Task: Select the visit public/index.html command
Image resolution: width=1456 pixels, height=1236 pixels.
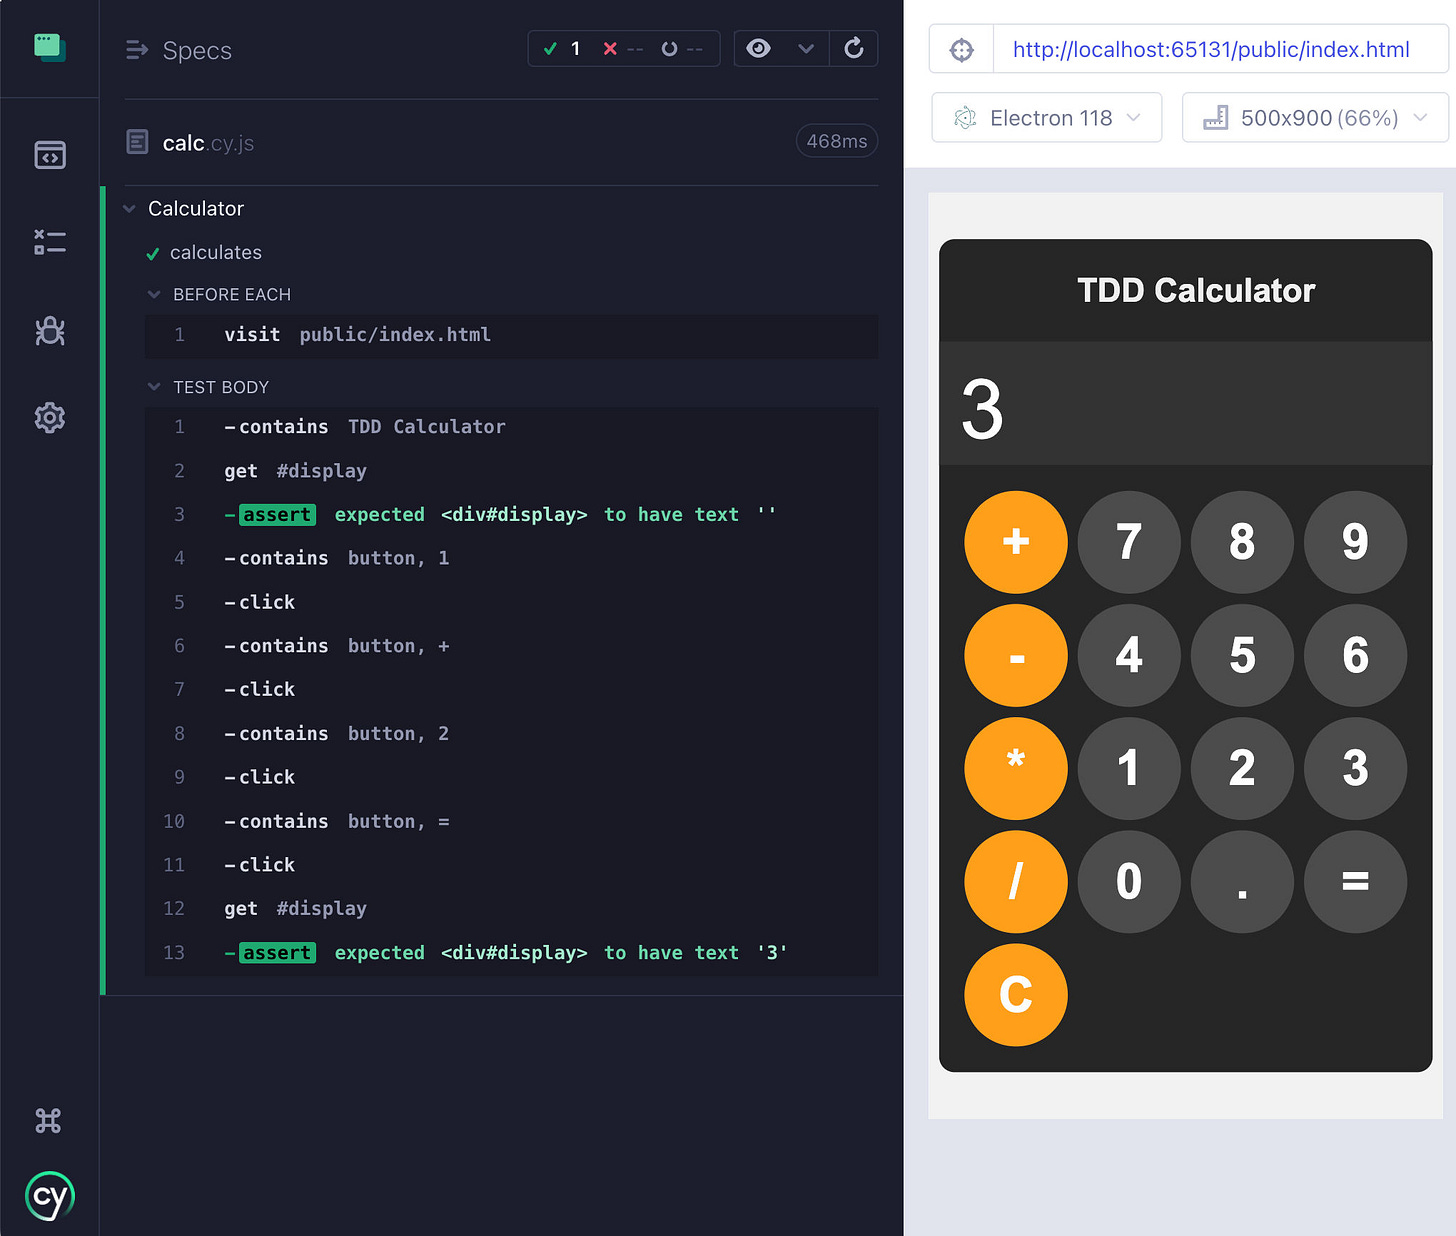Action: [512, 335]
